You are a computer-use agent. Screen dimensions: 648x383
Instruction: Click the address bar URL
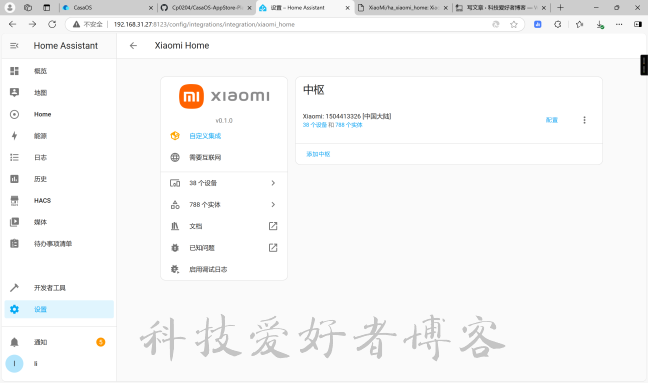point(204,24)
